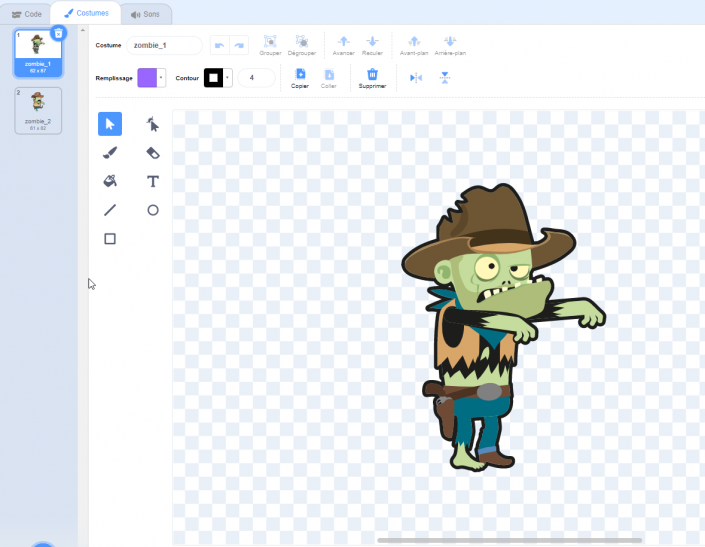Open the Remplissage fill color dropdown

pos(161,78)
